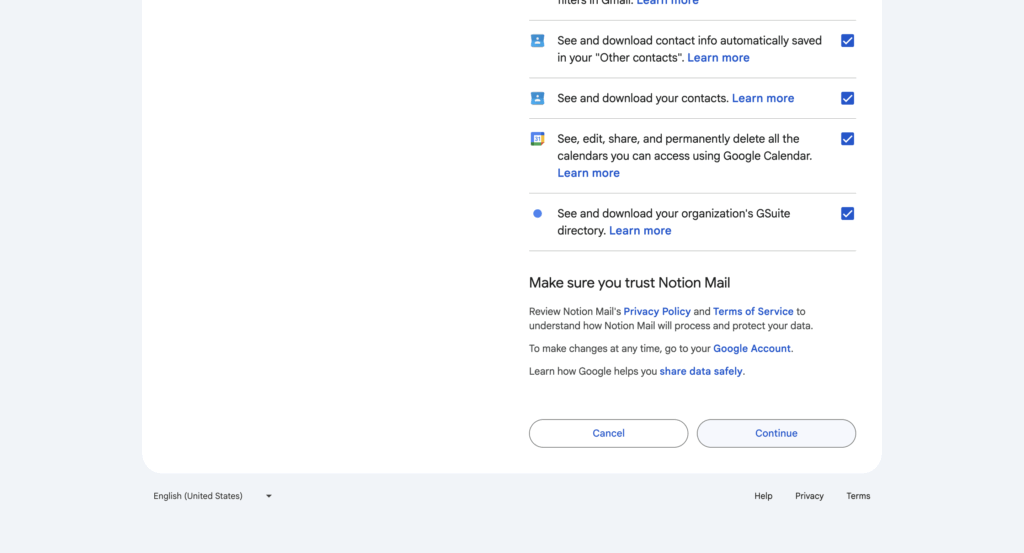This screenshot has height=553, width=1024.
Task: Click the contacts icon beside "download your contacts"
Action: pyautogui.click(x=537, y=98)
